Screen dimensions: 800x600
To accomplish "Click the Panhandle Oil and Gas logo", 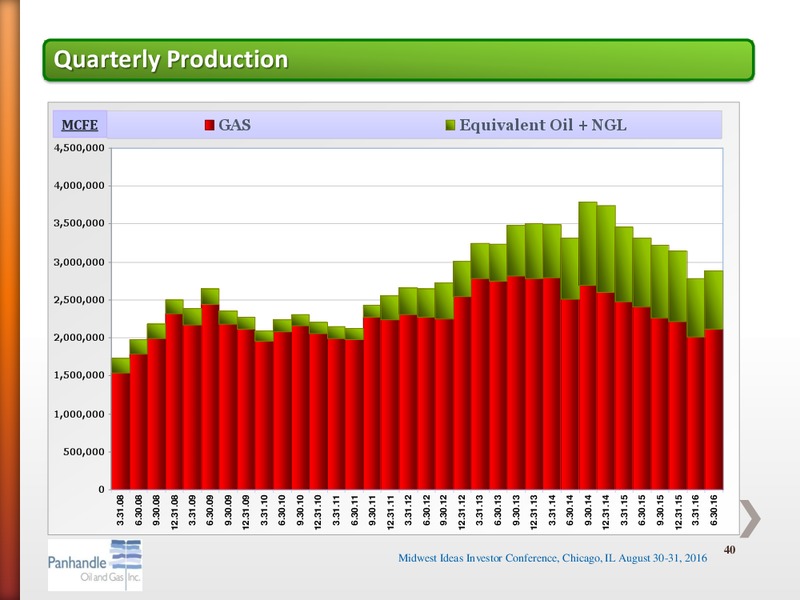I will click(95, 565).
